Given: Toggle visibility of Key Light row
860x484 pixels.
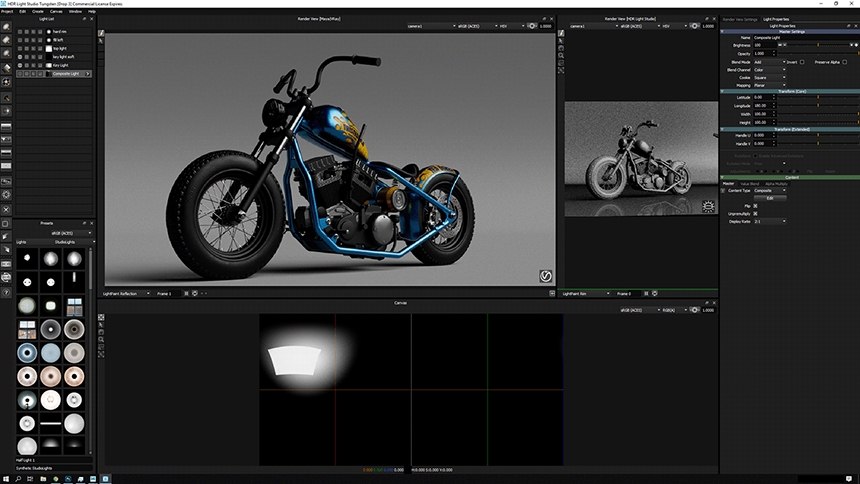Looking at the screenshot, I should (x=20, y=65).
